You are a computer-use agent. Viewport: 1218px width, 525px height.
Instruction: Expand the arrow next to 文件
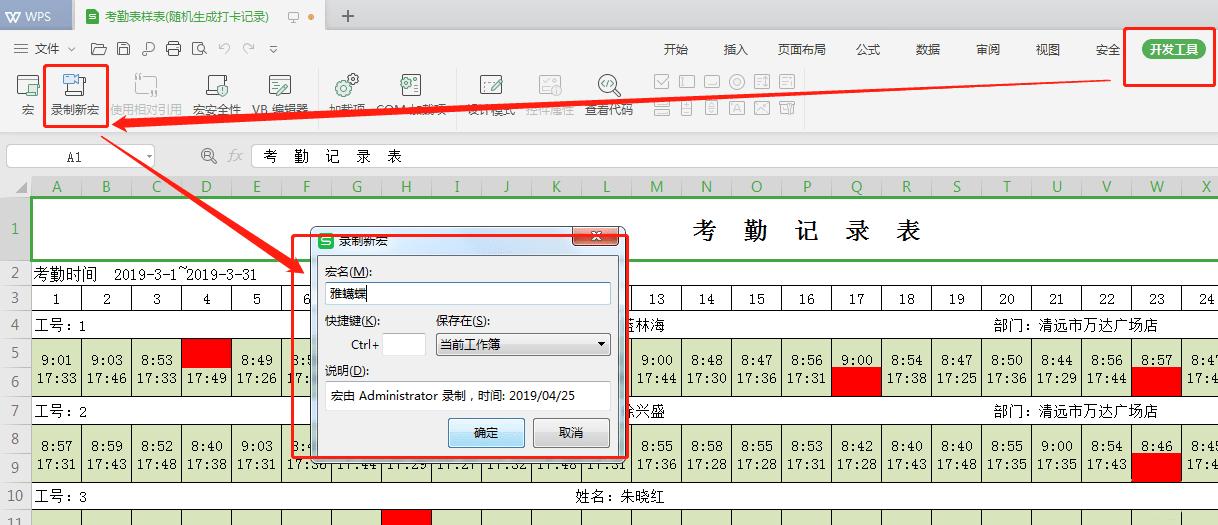click(72, 49)
